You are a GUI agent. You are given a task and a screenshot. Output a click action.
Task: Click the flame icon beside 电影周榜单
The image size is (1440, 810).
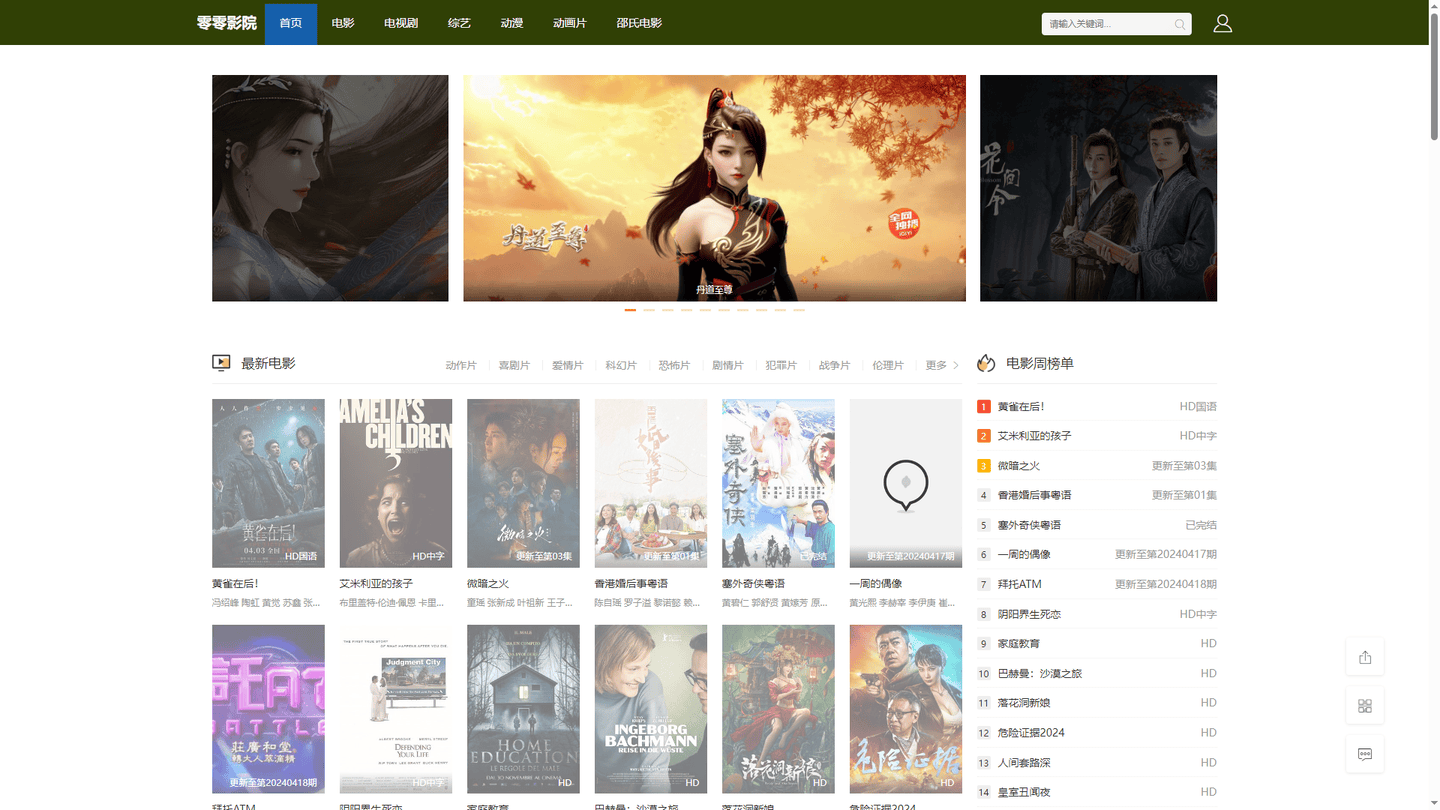986,363
